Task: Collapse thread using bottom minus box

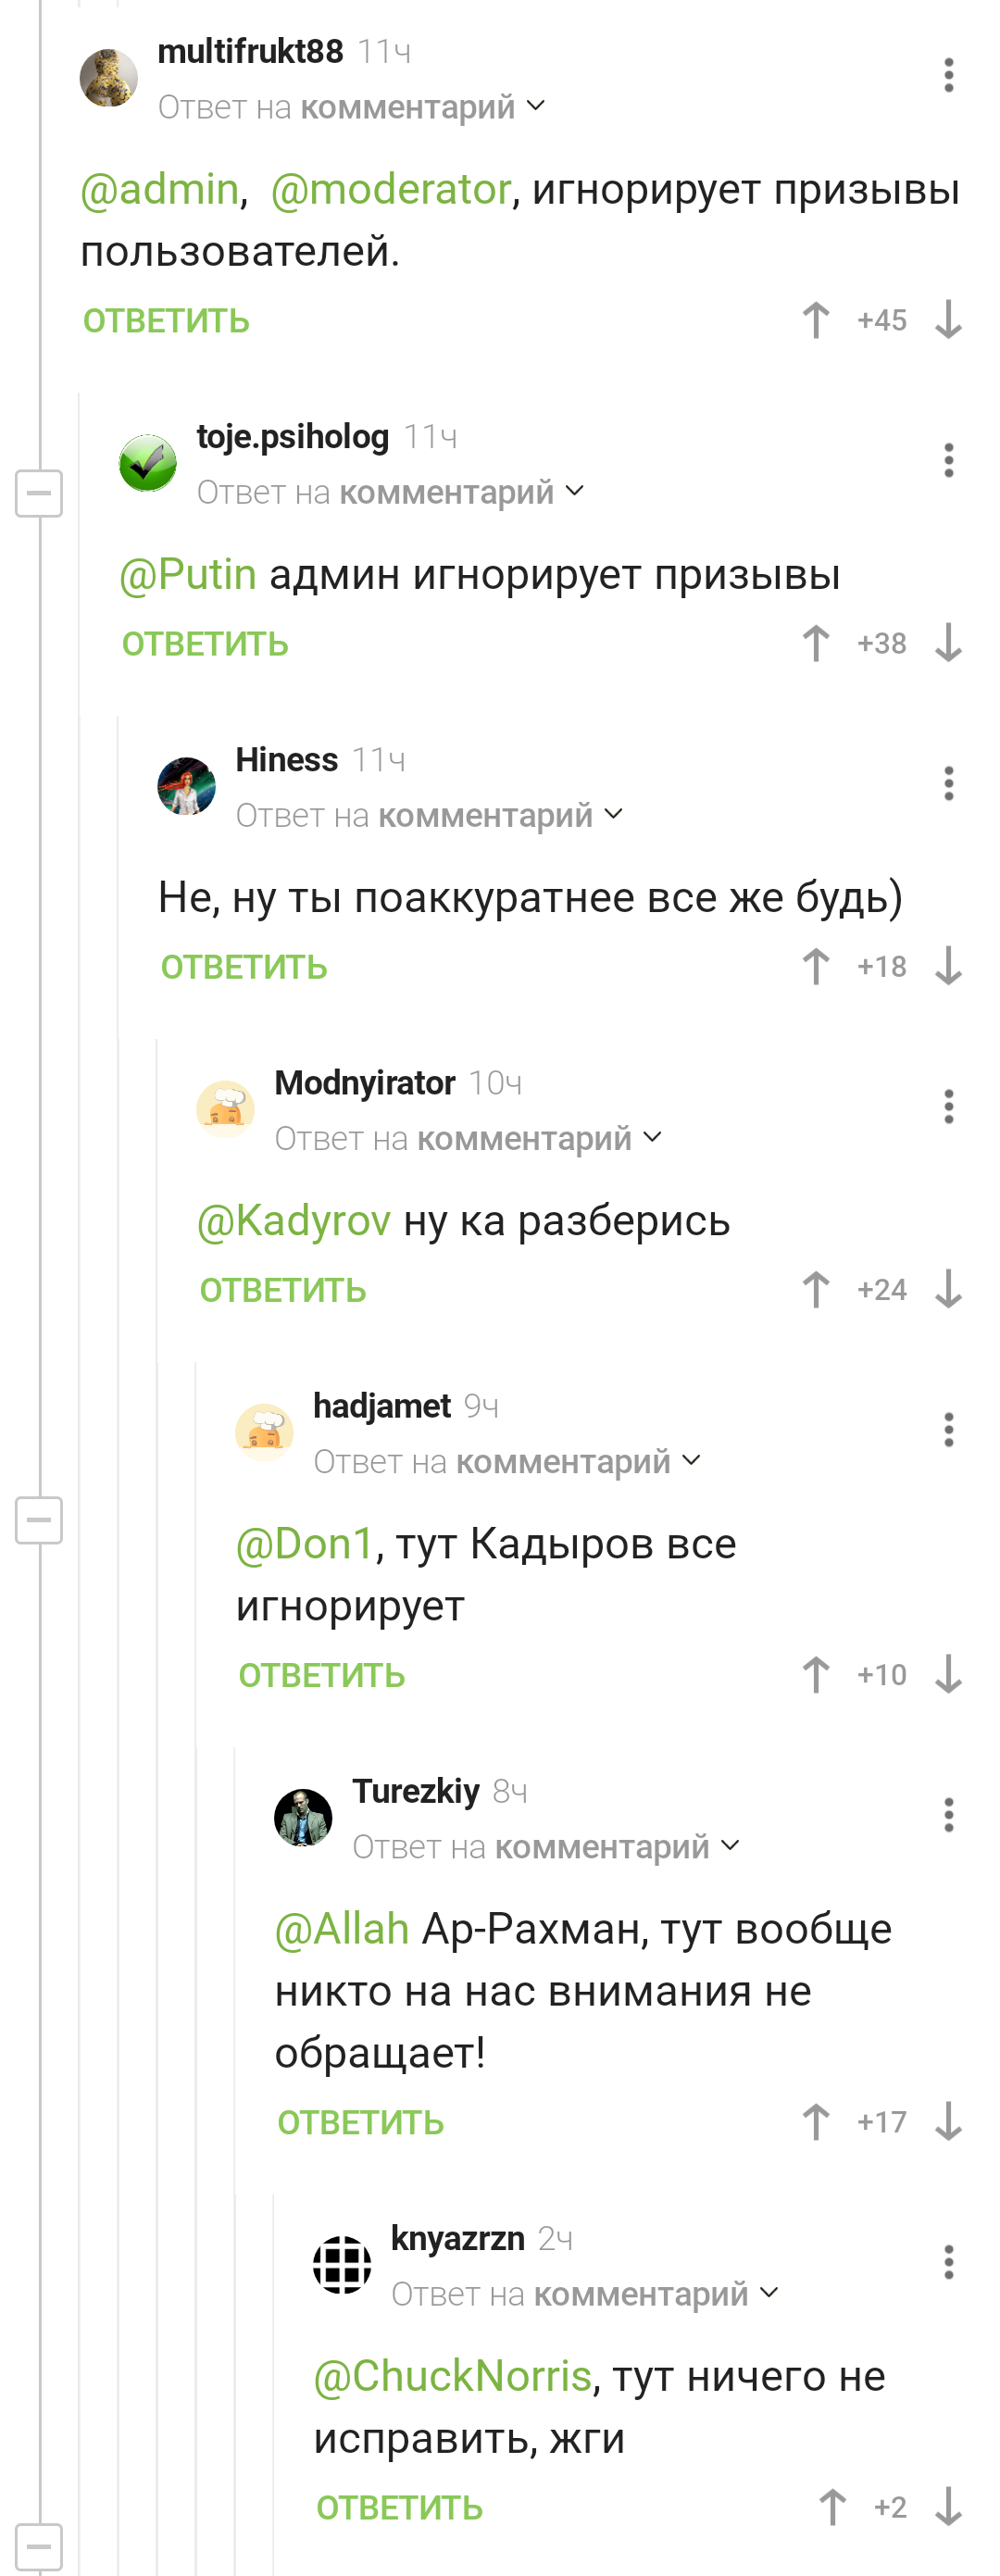Action: coord(39,2547)
